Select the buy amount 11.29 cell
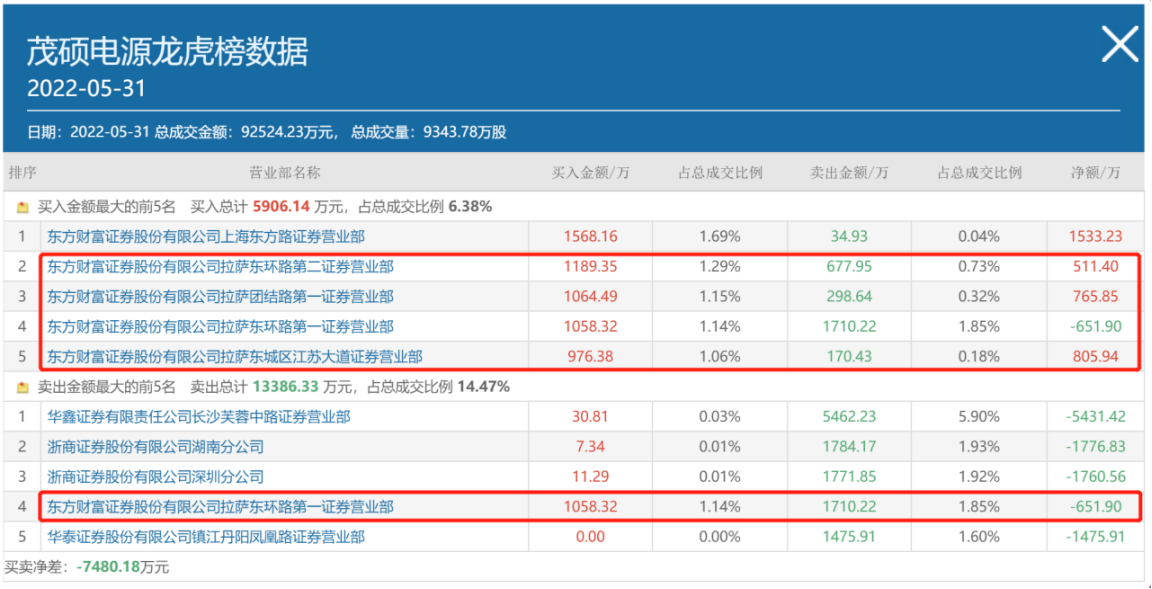This screenshot has width=1152, height=589. click(591, 477)
